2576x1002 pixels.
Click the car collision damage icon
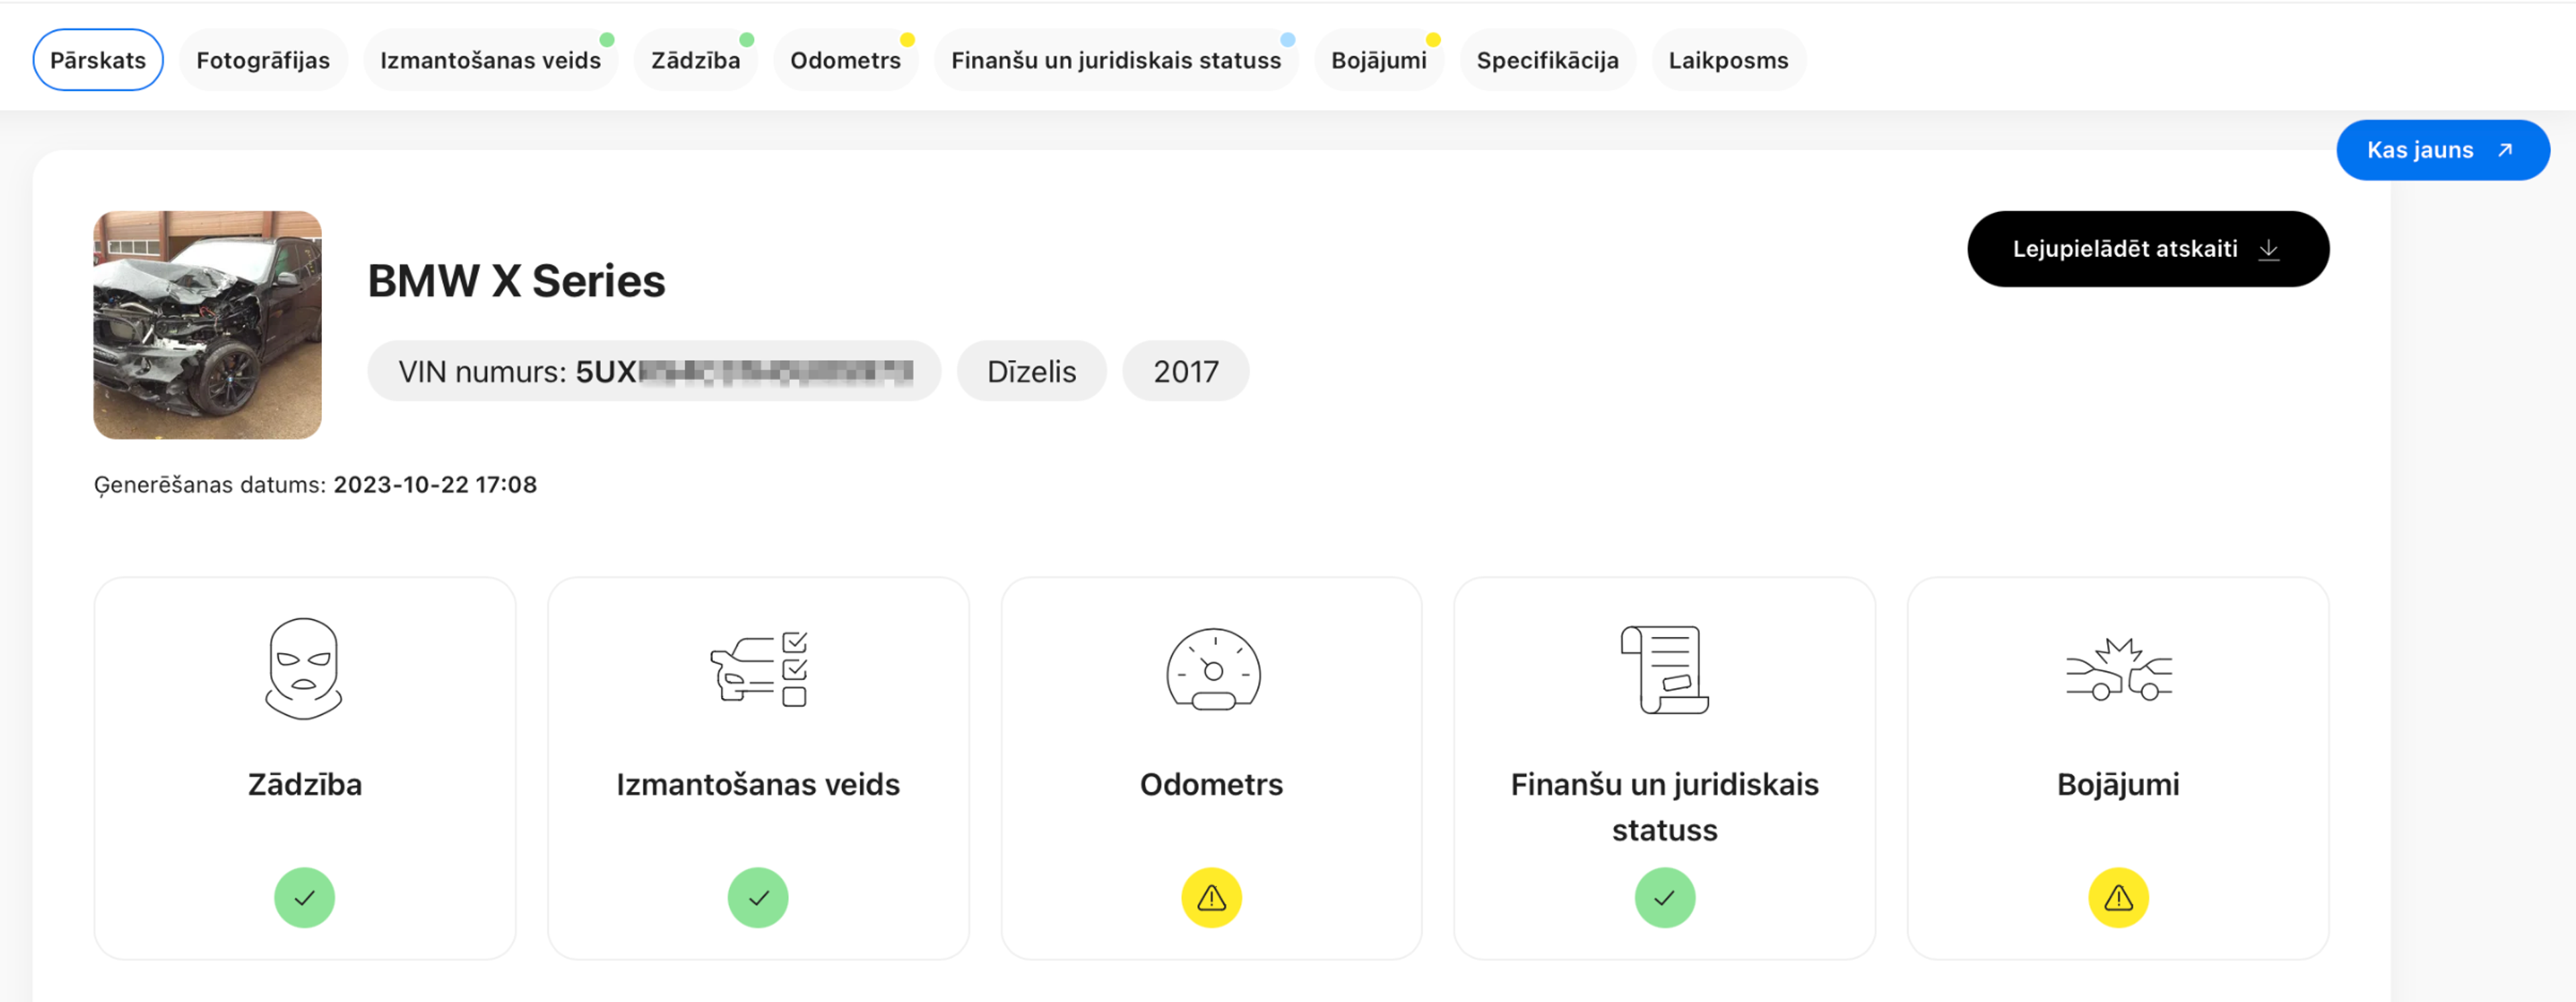(x=2118, y=668)
